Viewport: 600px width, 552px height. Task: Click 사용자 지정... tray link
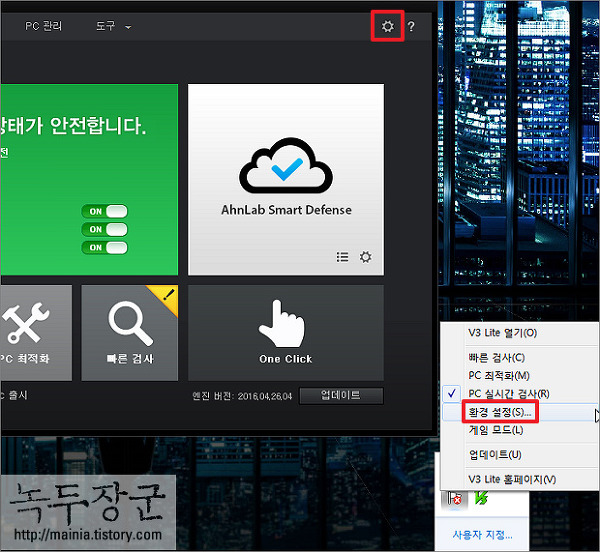[482, 535]
